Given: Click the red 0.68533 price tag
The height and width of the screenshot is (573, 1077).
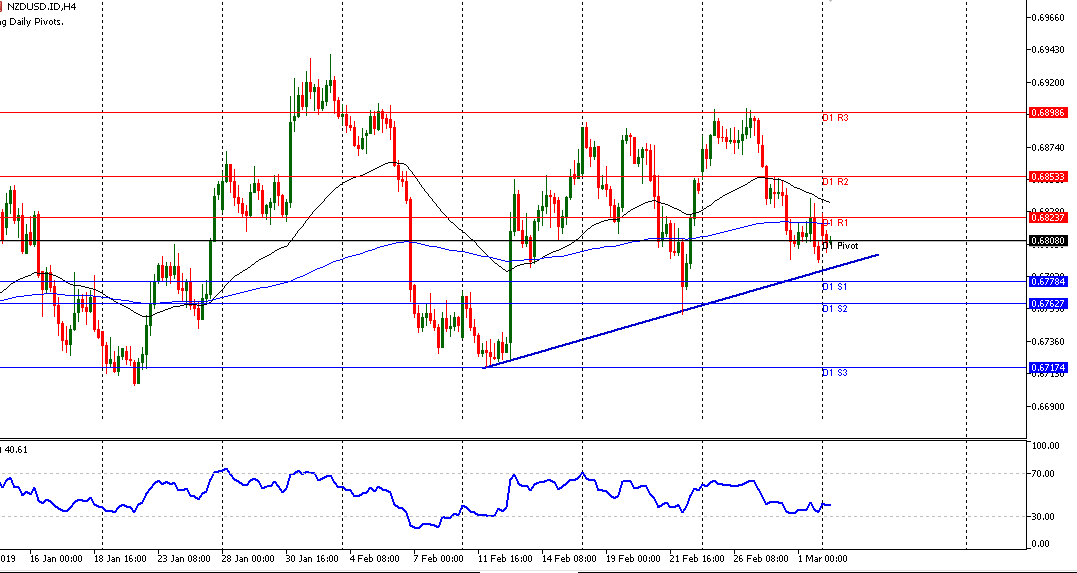Looking at the screenshot, I should (x=1047, y=177).
